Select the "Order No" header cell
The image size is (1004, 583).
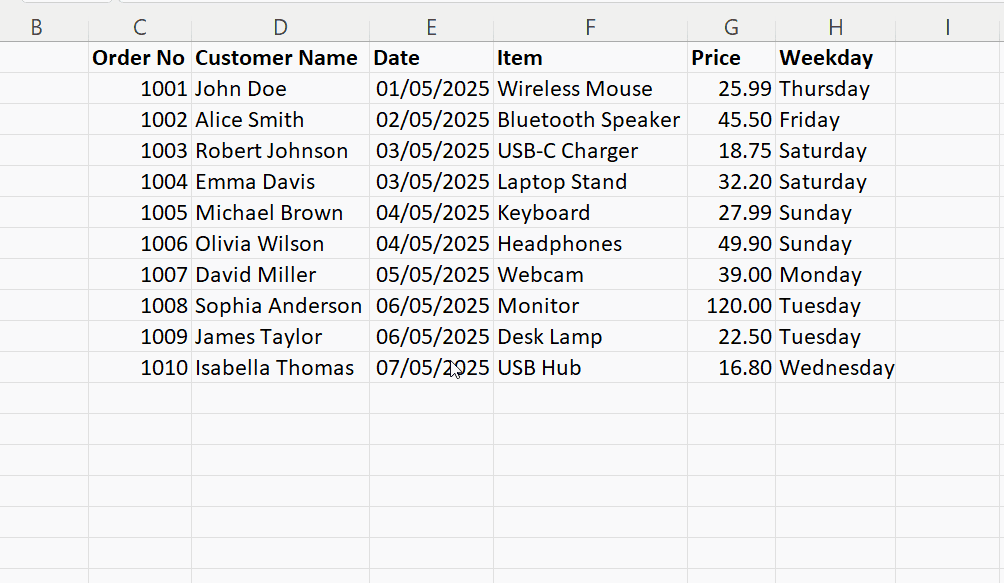(139, 58)
